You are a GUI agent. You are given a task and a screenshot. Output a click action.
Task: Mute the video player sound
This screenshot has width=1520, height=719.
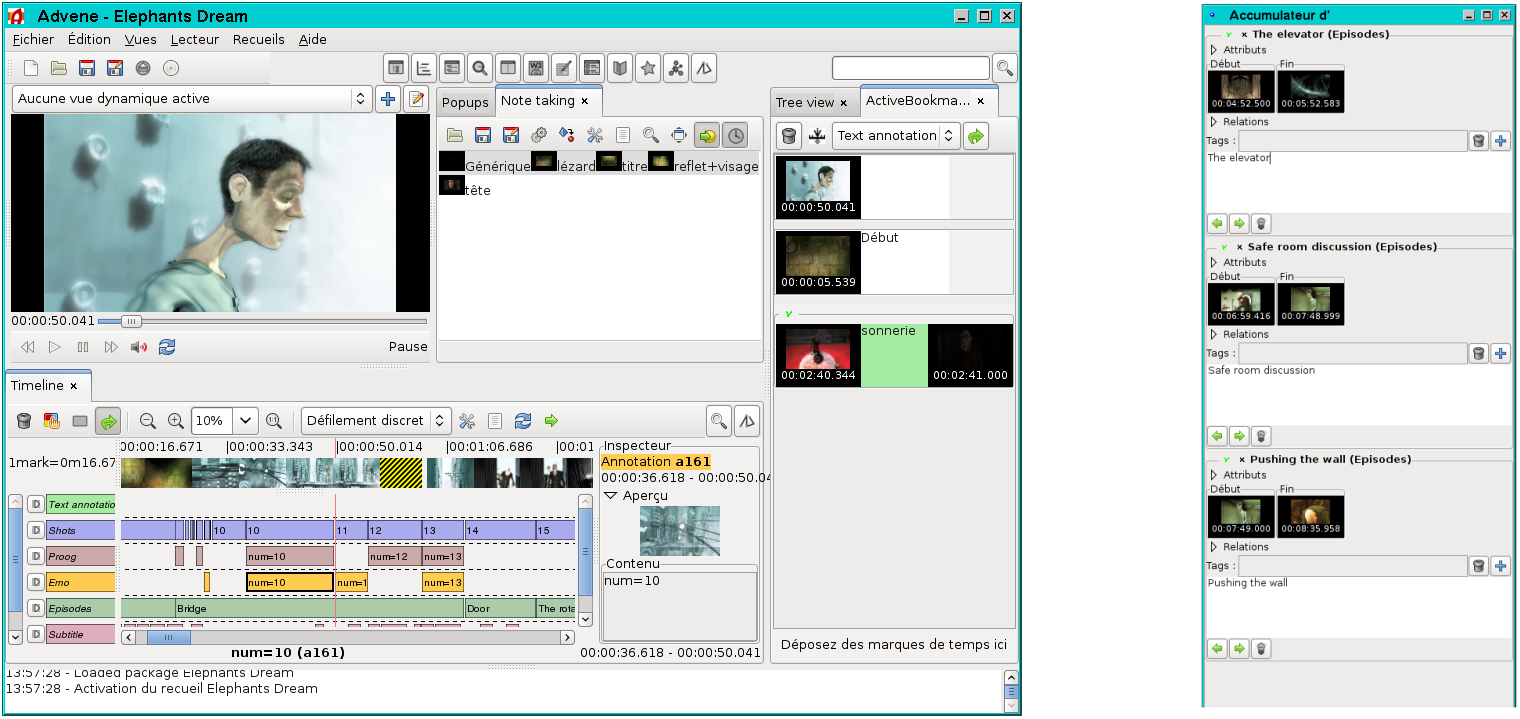[x=139, y=347]
